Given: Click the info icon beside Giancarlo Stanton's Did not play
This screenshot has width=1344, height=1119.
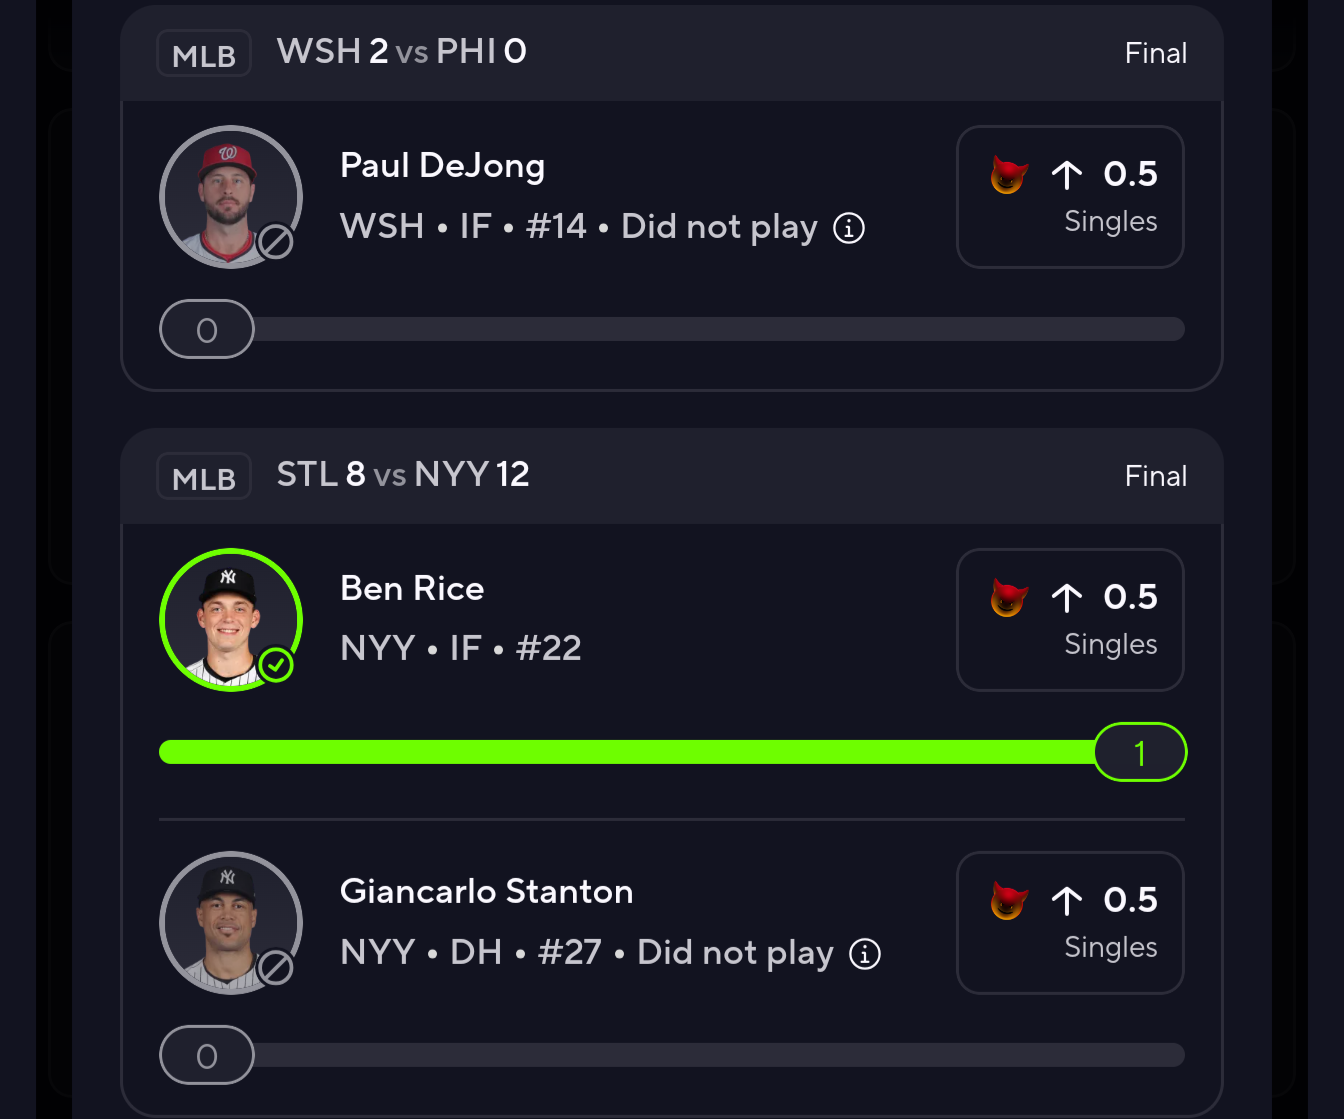Looking at the screenshot, I should point(865,954).
